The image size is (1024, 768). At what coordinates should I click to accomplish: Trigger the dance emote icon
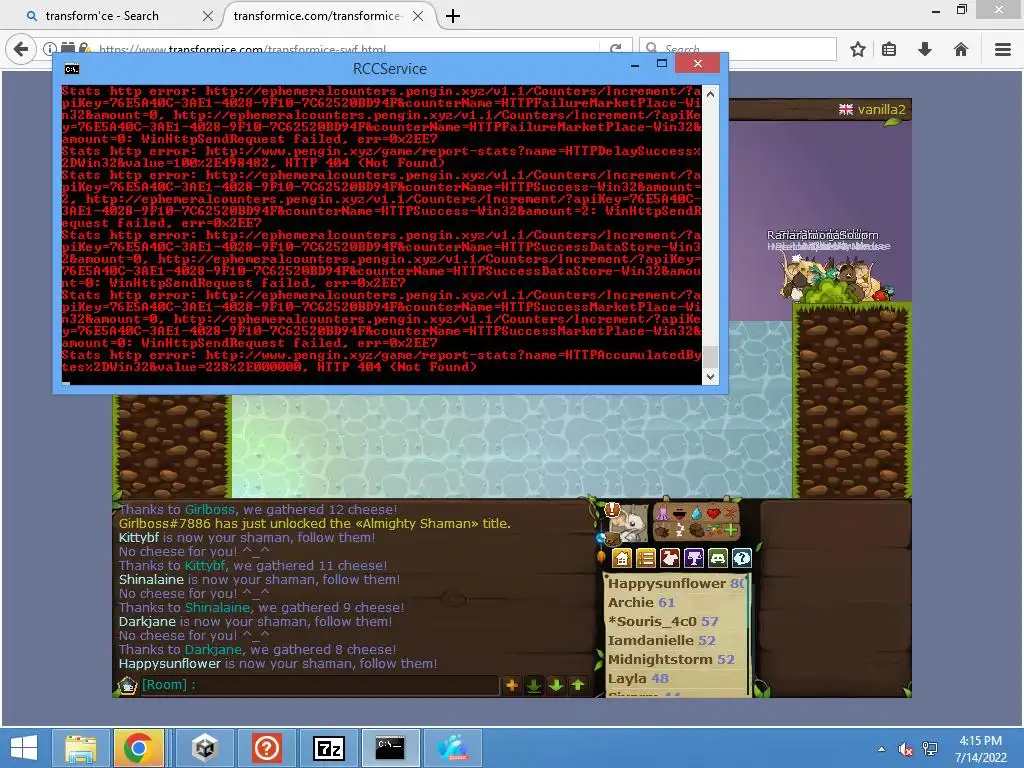point(663,514)
